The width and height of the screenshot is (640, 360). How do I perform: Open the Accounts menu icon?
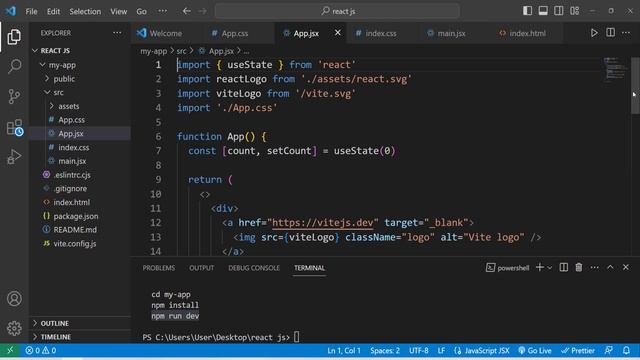pos(14,298)
